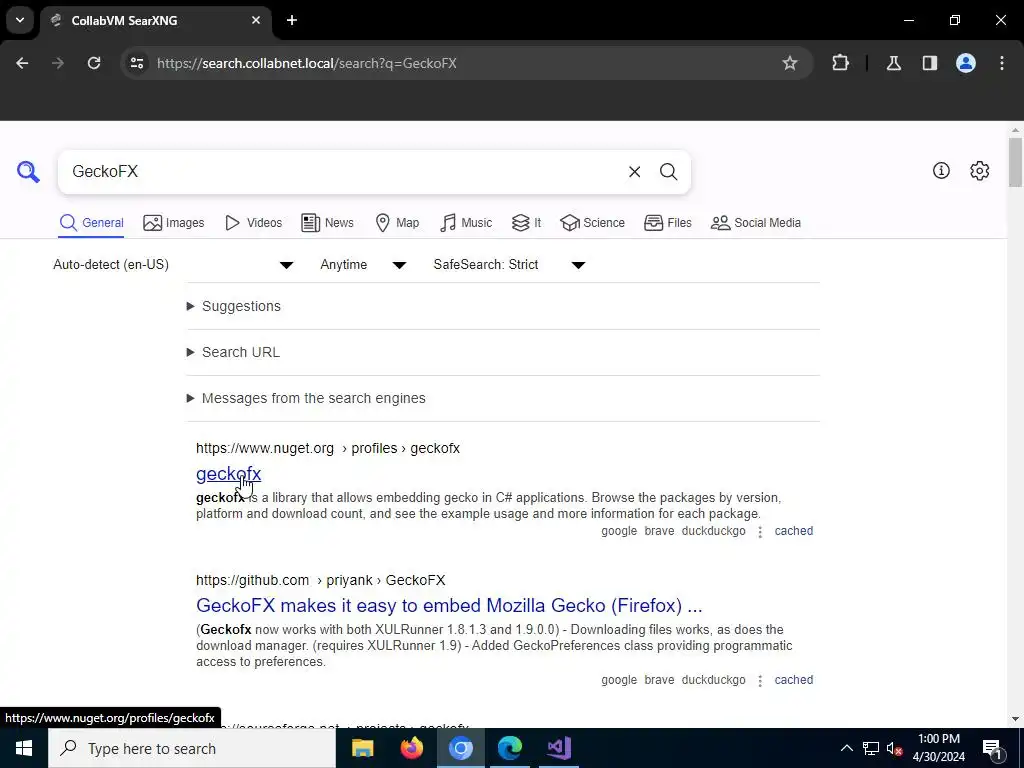
Task: Bookmark this page with the star icon
Action: click(790, 63)
